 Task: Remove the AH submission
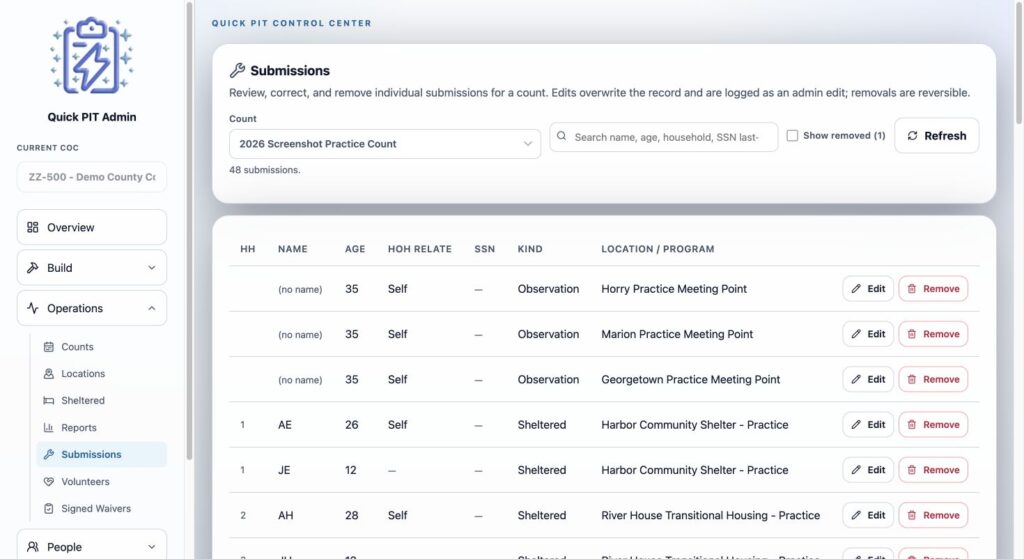click(933, 515)
